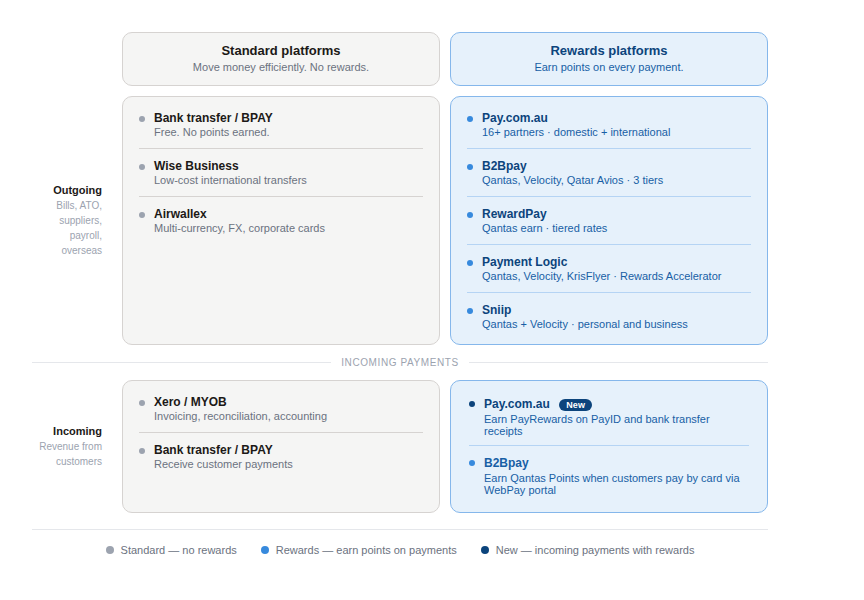This screenshot has height=600, width=864.
Task: Select Bank transfer / BPAY receive customer payments
Action: point(281,456)
